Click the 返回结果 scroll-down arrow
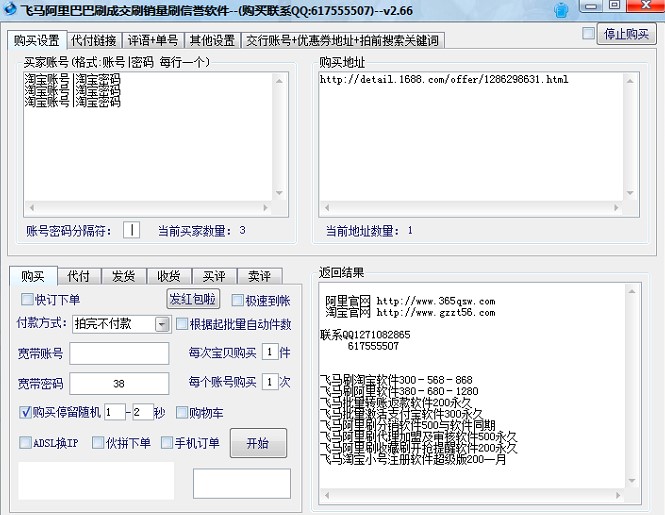 pyautogui.click(x=632, y=480)
